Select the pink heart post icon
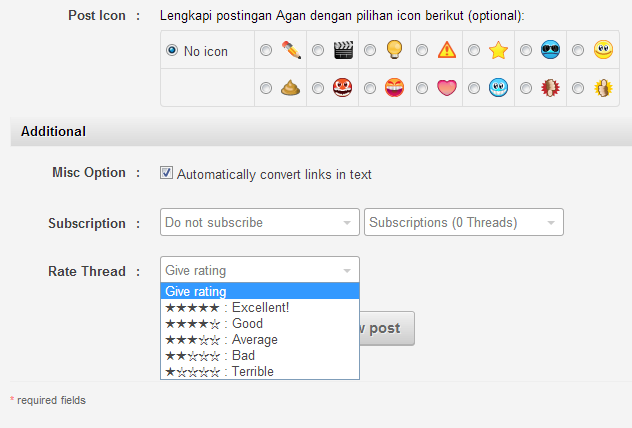632x428 pixels. 447,87
